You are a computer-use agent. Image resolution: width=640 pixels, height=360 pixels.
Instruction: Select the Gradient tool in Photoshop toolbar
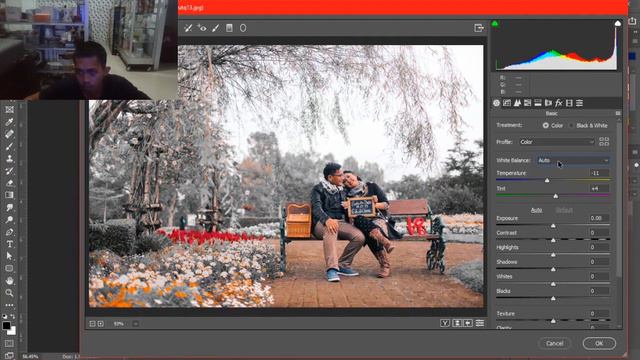click(9, 195)
